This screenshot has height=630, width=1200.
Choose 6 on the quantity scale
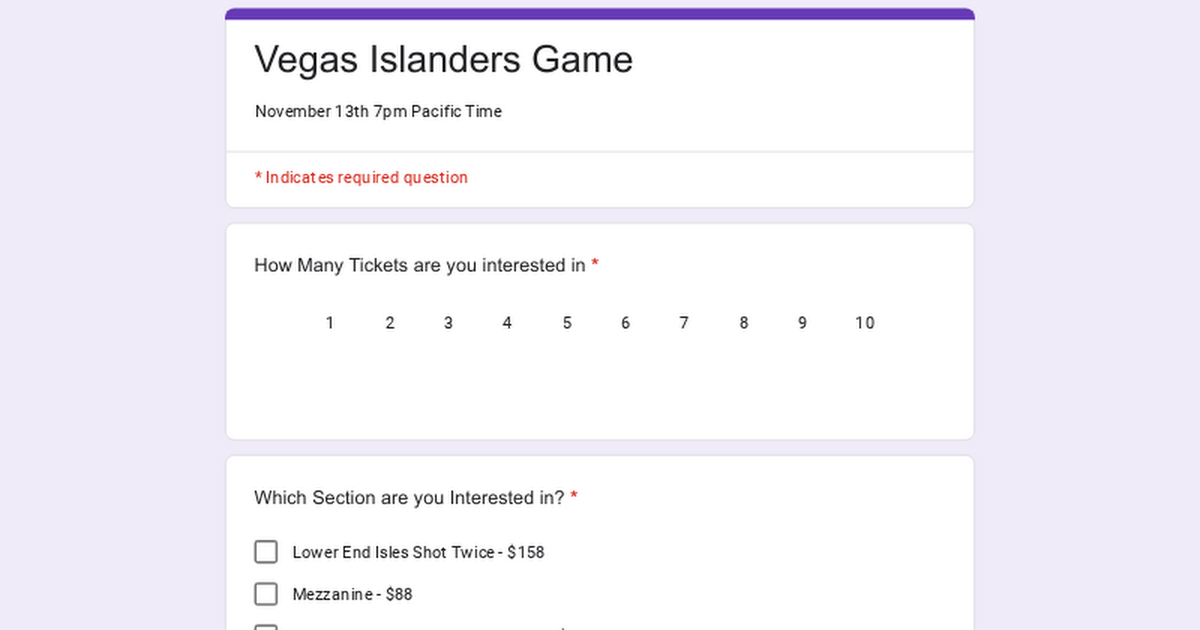point(625,323)
